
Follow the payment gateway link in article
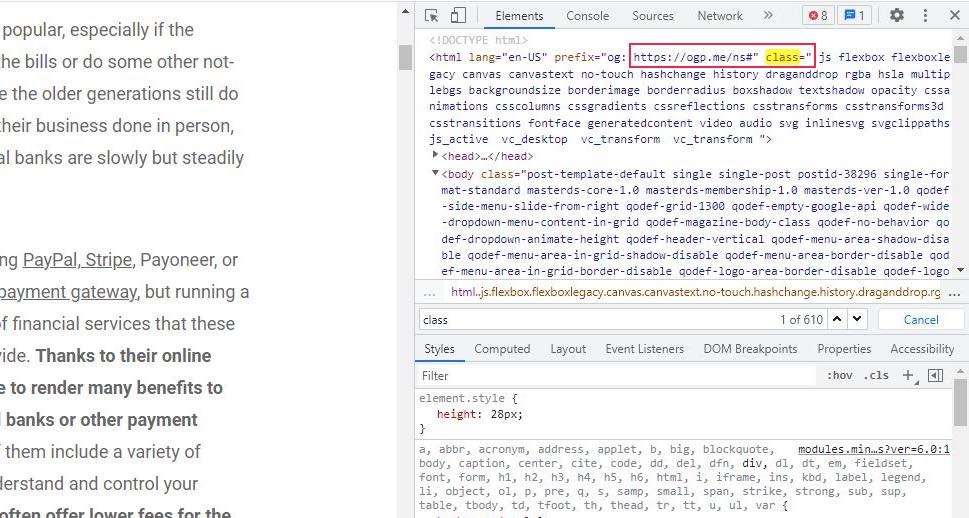(68, 292)
